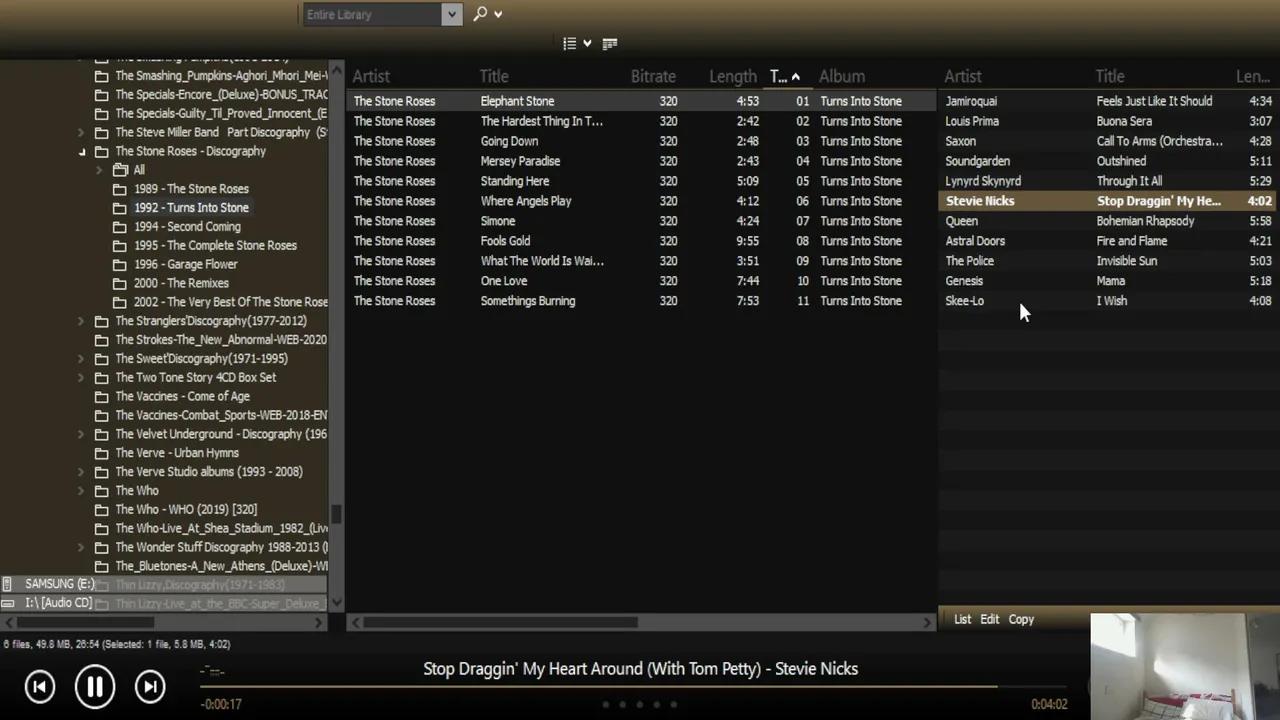This screenshot has width=1280, height=720.
Task: Open the search options dropdown arrow
Action: point(498,14)
